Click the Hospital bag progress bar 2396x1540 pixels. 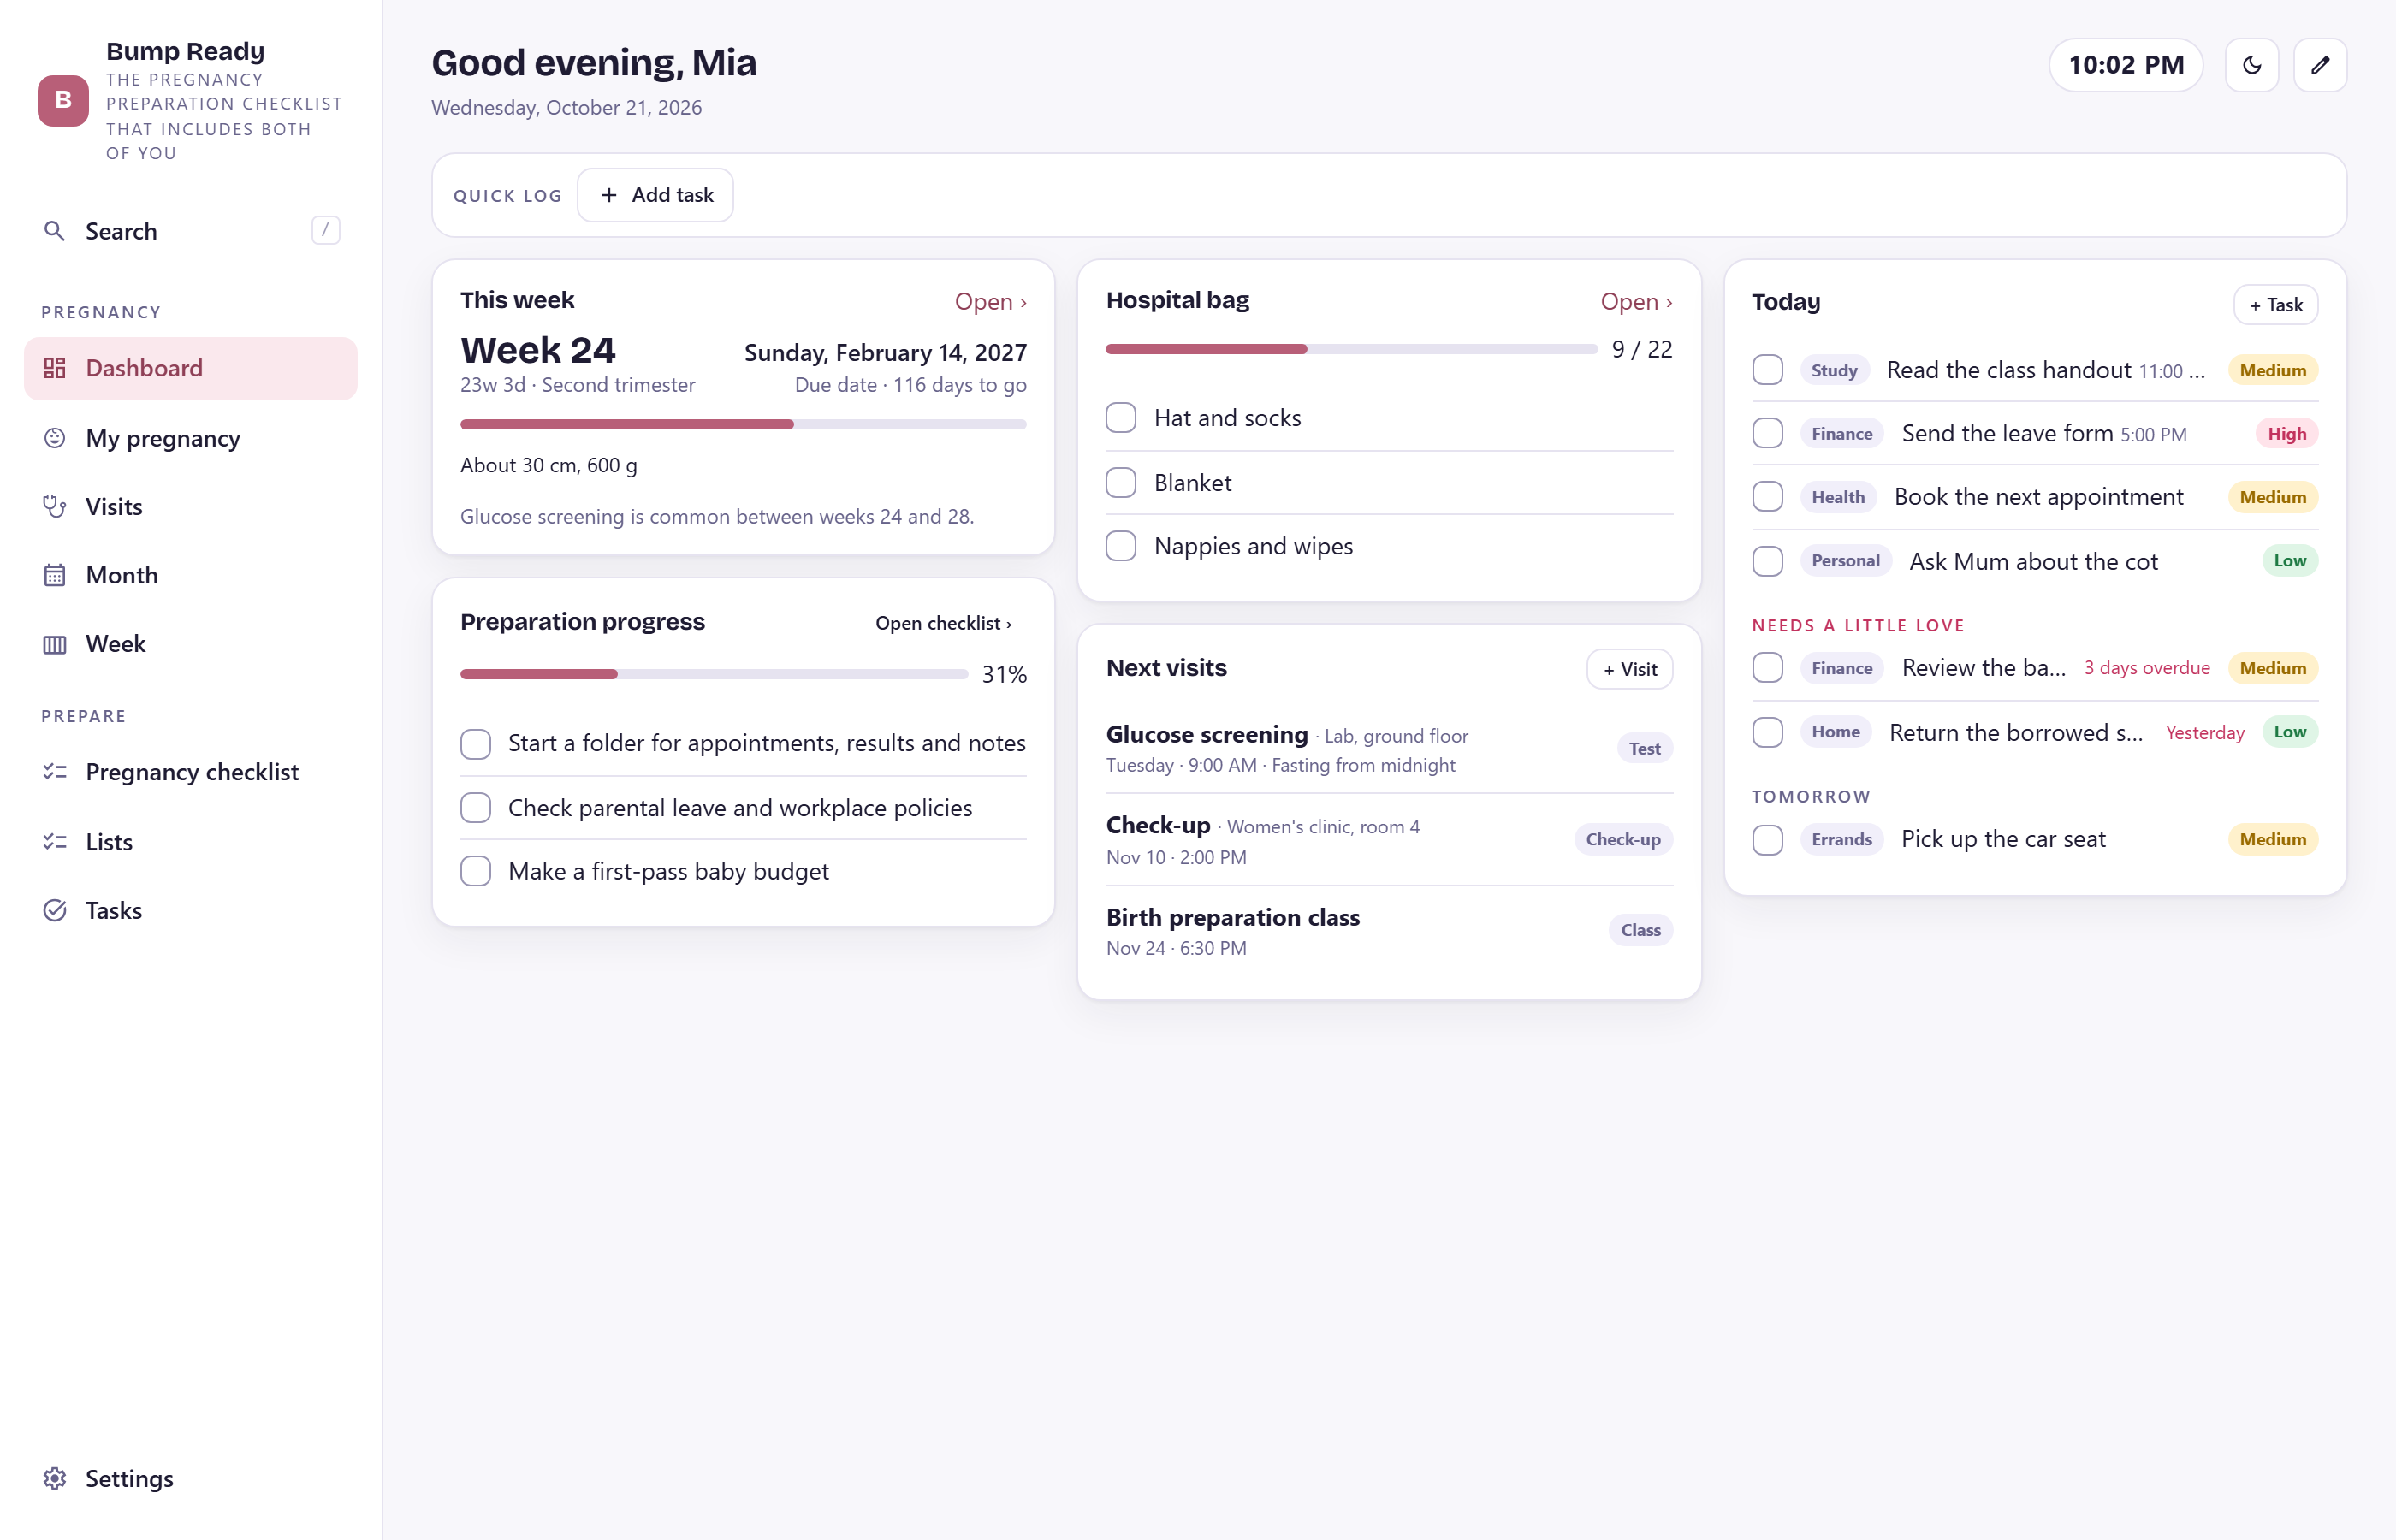click(x=1351, y=349)
